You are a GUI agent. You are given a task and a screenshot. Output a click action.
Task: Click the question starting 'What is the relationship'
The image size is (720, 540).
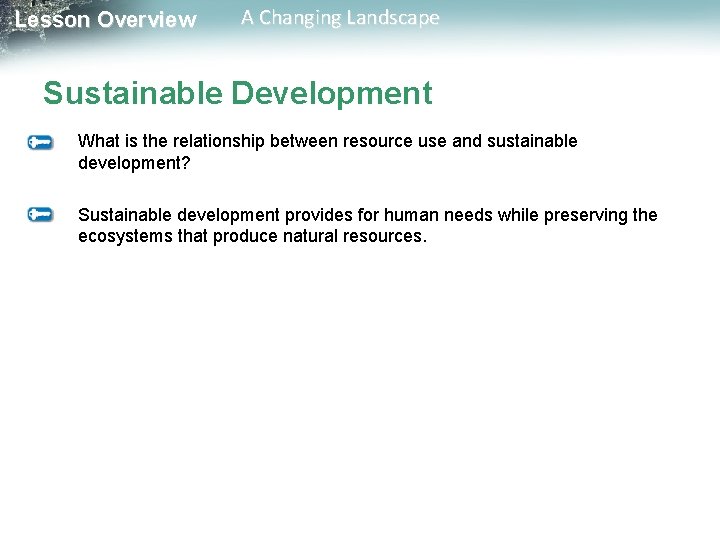point(327,152)
